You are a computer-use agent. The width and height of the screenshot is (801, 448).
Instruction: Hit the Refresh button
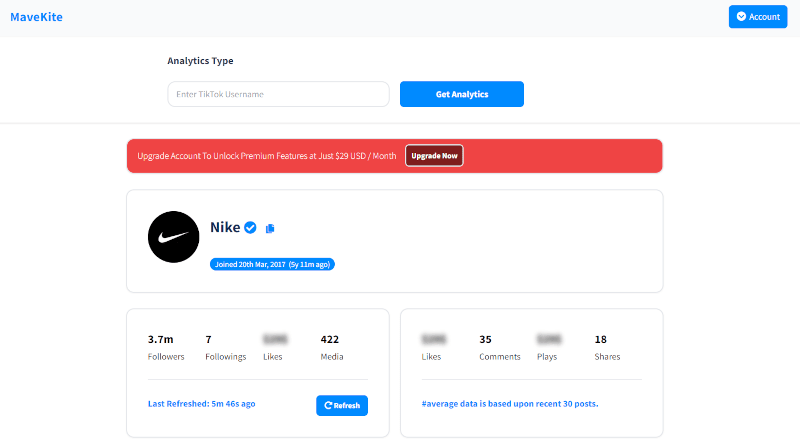(x=341, y=405)
